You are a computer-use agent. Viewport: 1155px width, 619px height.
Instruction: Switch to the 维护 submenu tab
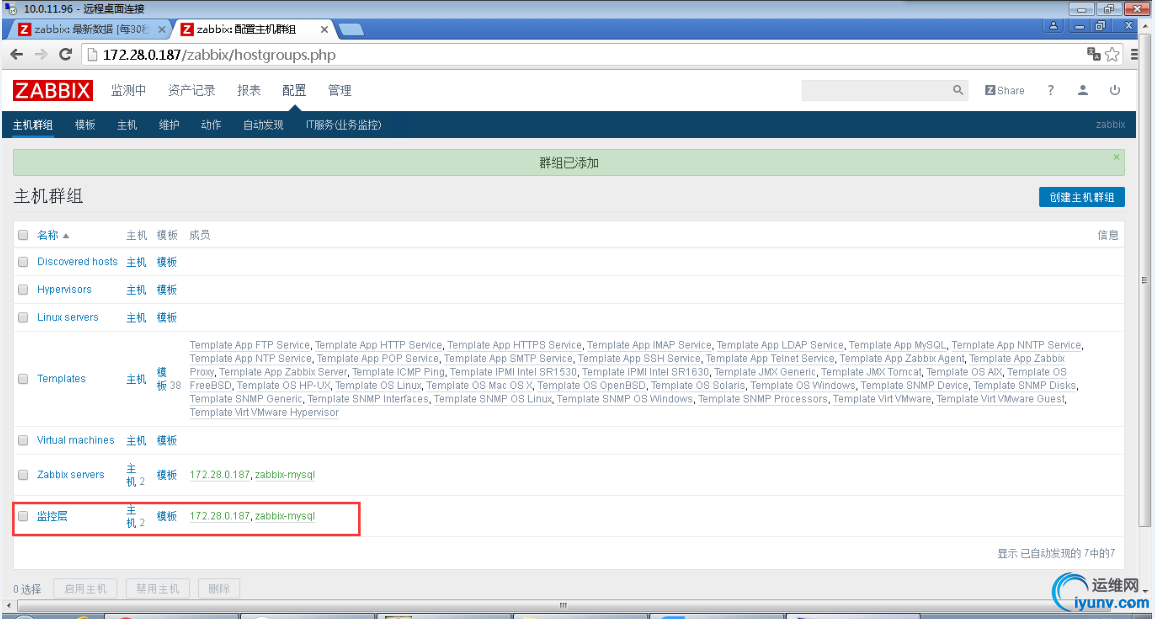coord(169,125)
